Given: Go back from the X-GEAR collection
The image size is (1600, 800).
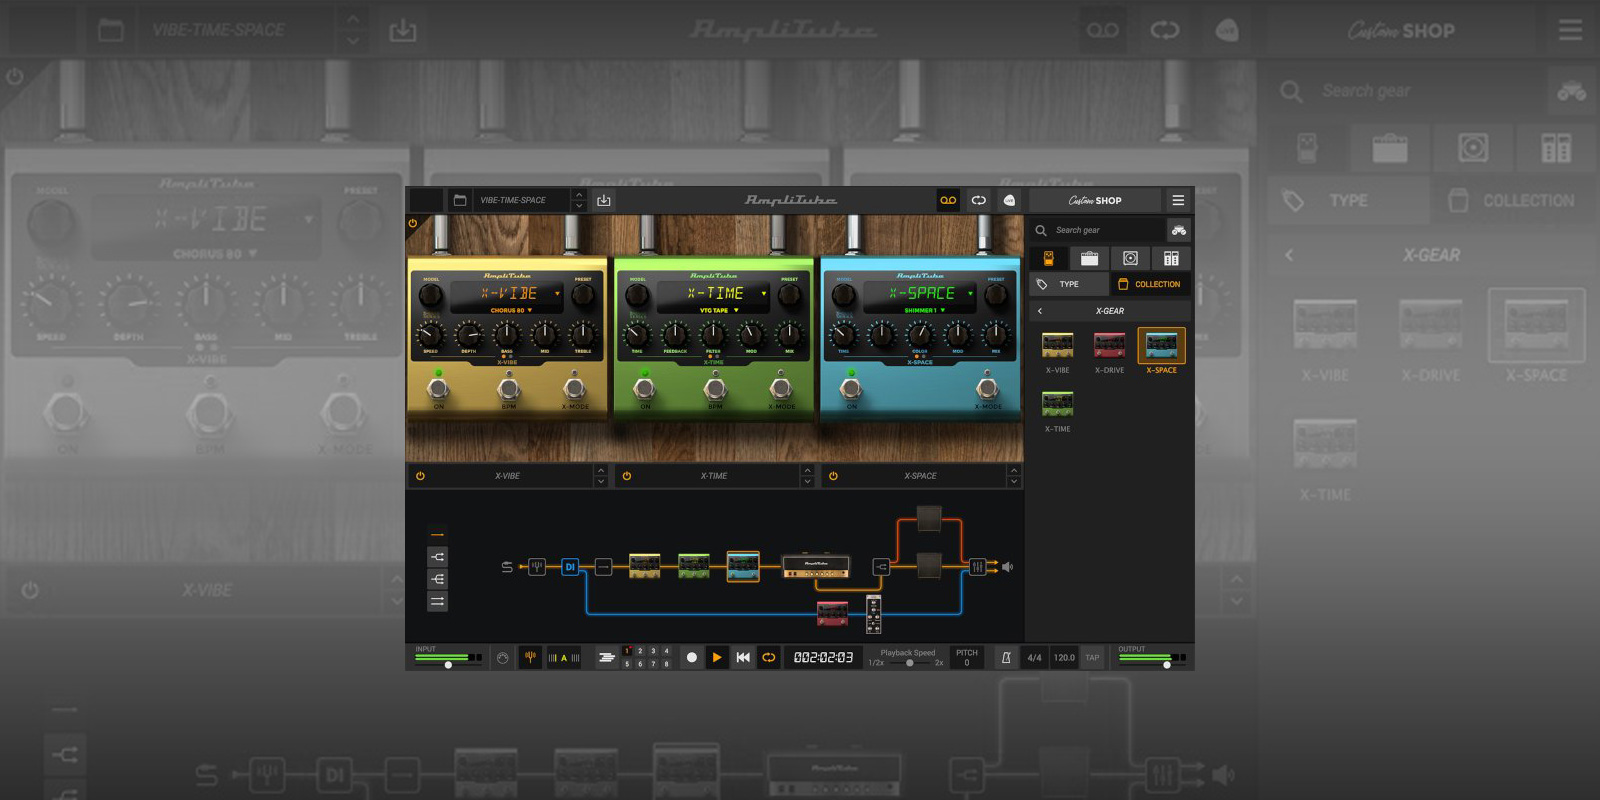Looking at the screenshot, I should tap(1040, 311).
